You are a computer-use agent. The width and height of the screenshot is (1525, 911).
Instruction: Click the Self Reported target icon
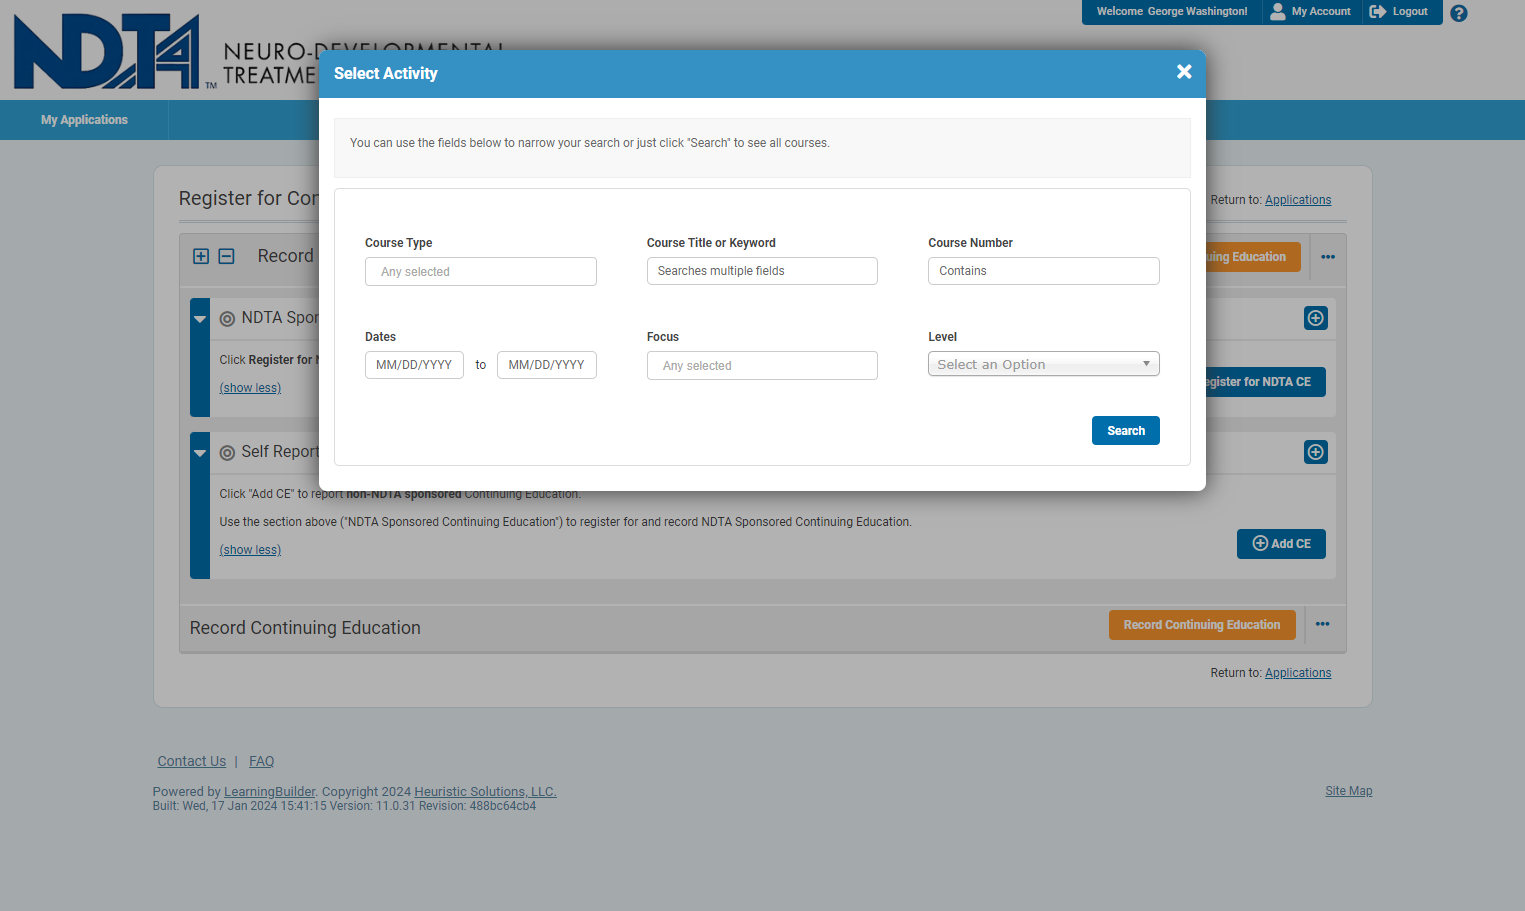227,453
